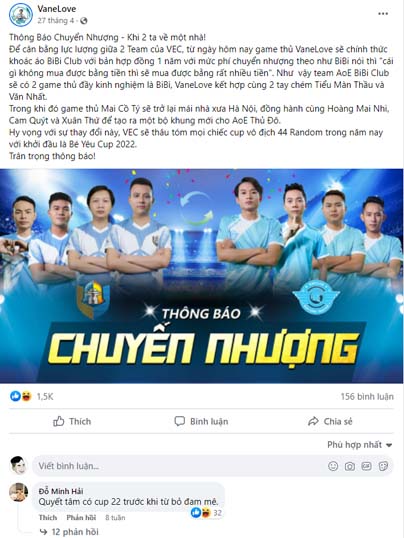Viewport: 404px width, 538px height.
Task: Click the blue like reaction icon under post
Action: click(15, 397)
